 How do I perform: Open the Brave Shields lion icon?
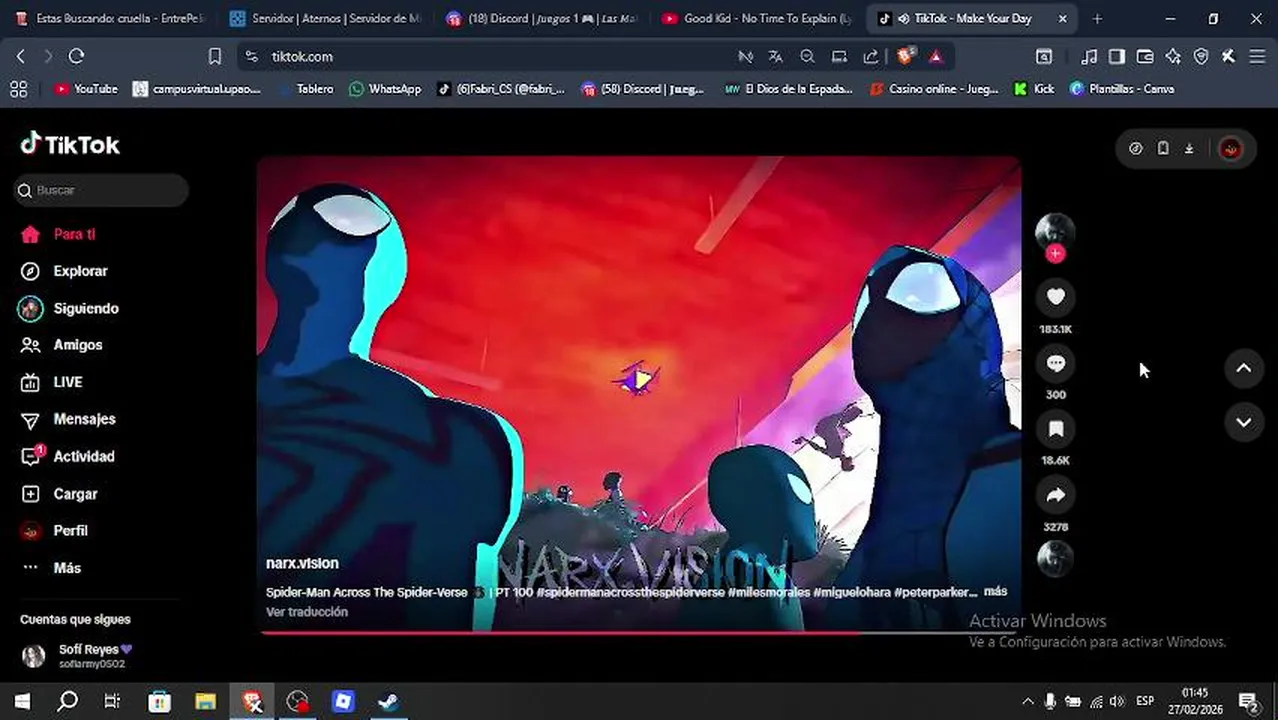(x=905, y=57)
